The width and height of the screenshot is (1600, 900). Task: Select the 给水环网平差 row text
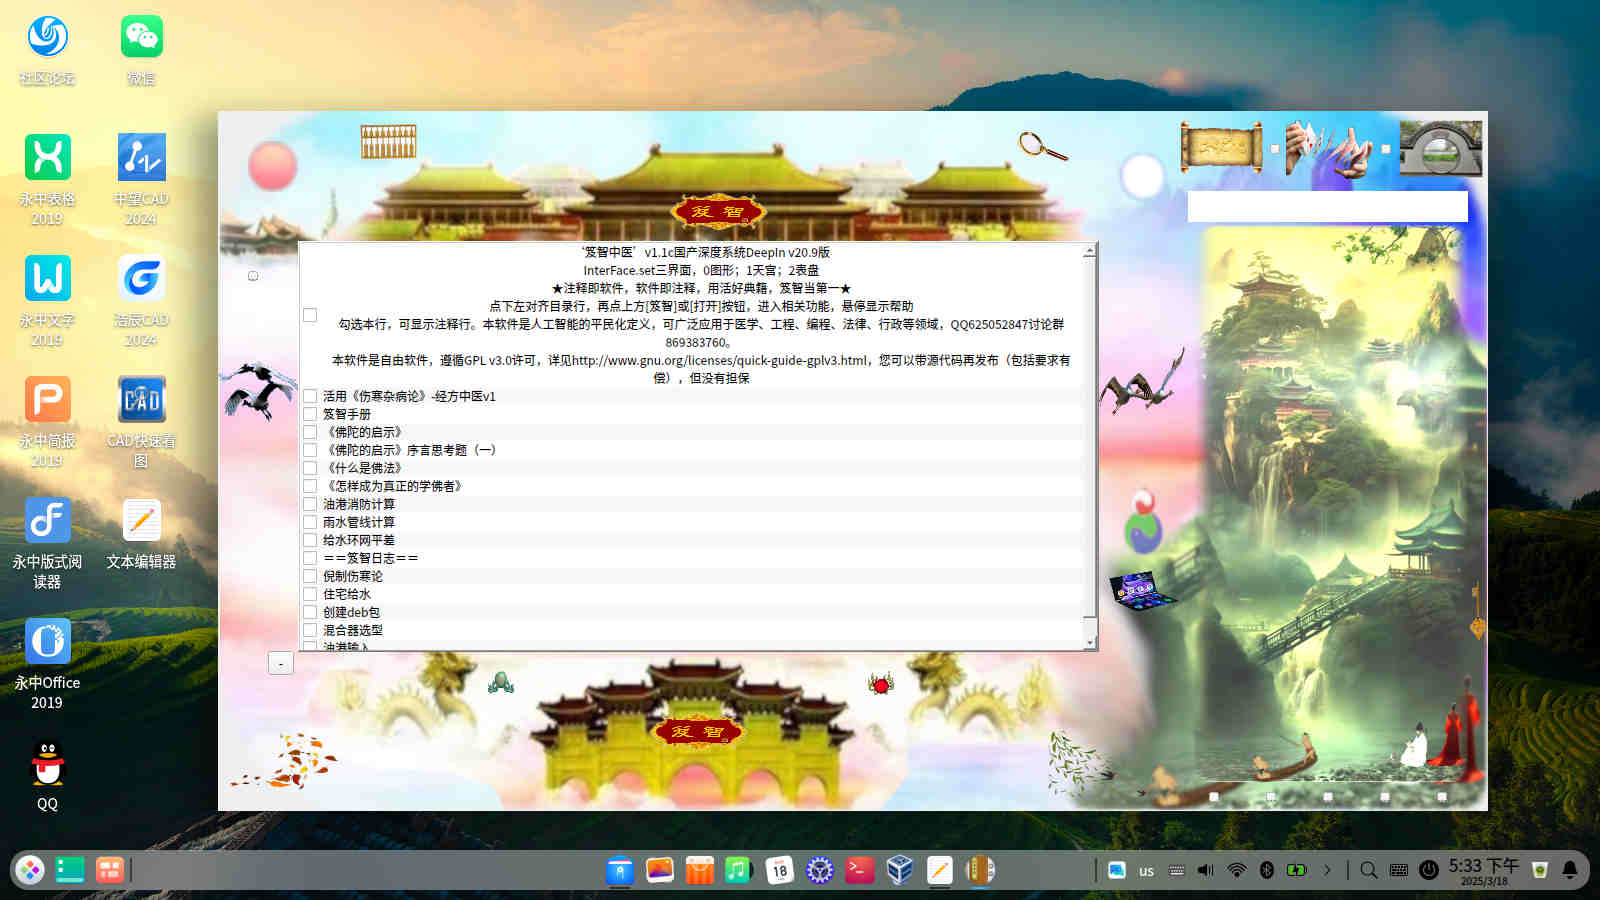[x=358, y=540]
